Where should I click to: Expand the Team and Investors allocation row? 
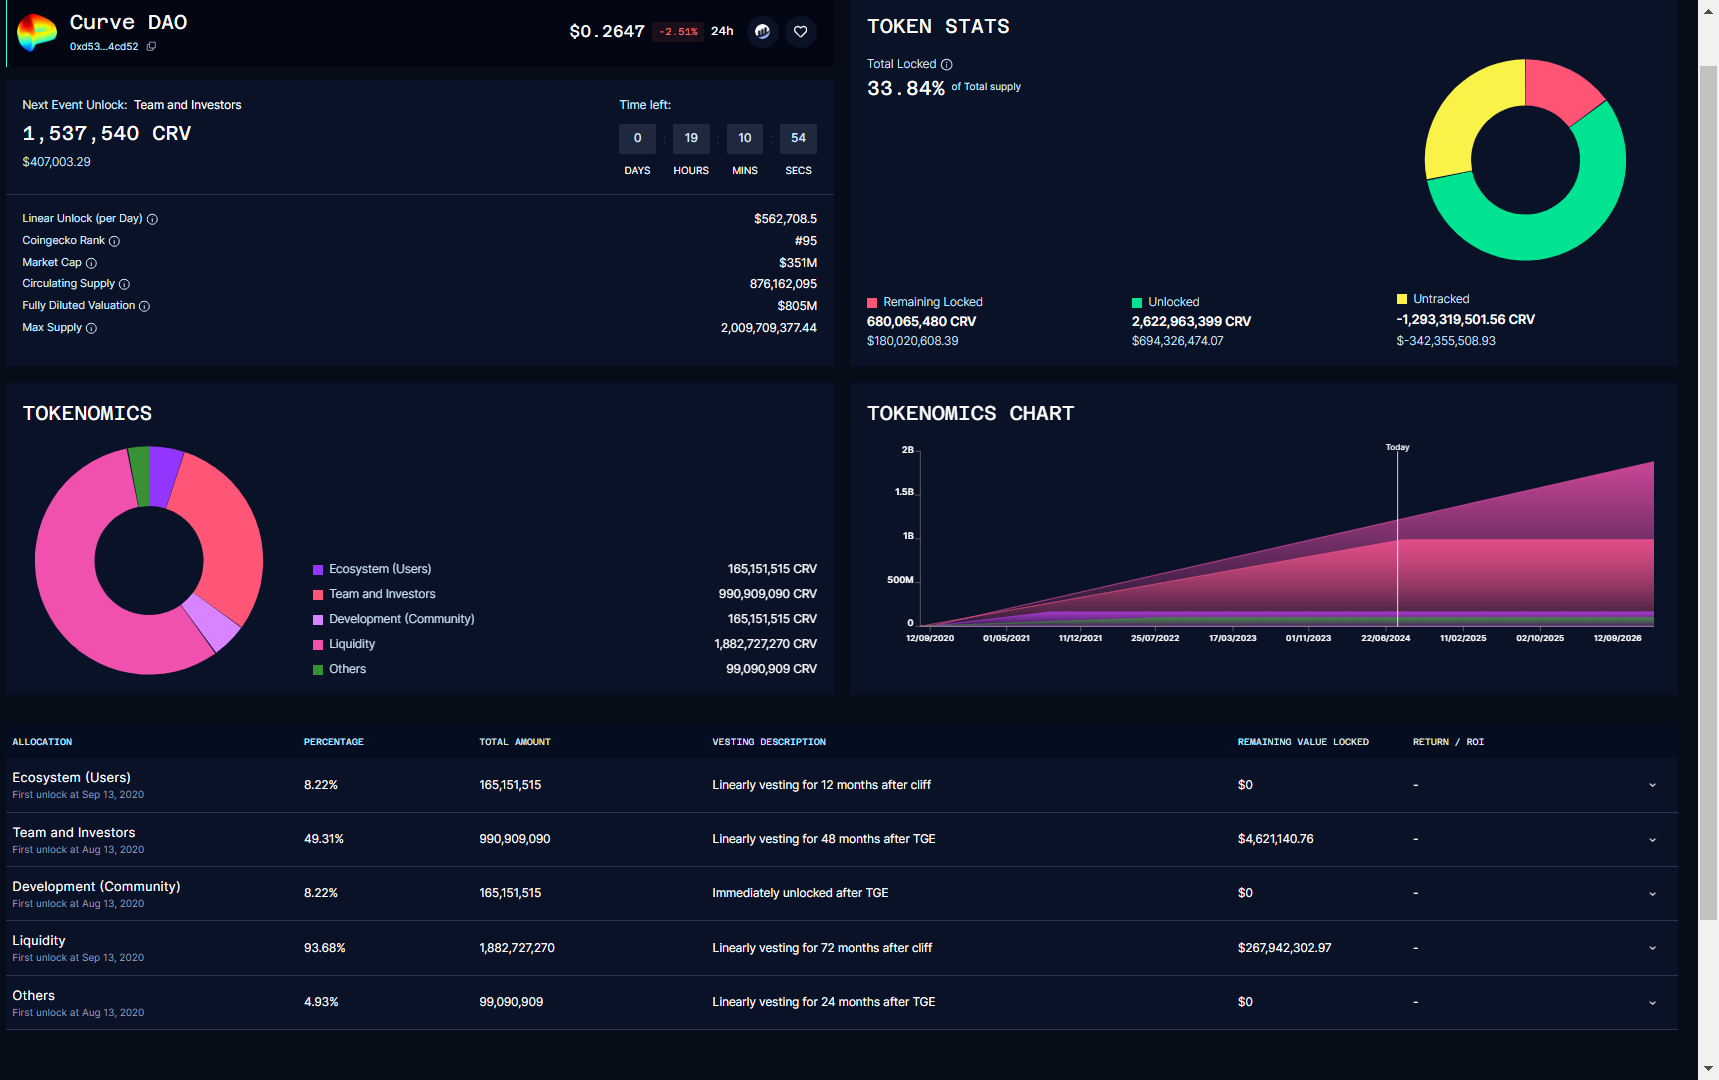(1652, 840)
